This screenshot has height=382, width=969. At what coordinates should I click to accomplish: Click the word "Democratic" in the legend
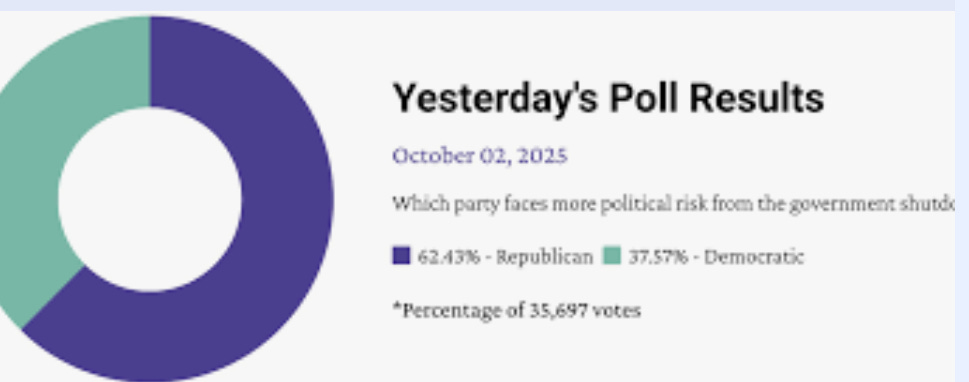point(754,256)
